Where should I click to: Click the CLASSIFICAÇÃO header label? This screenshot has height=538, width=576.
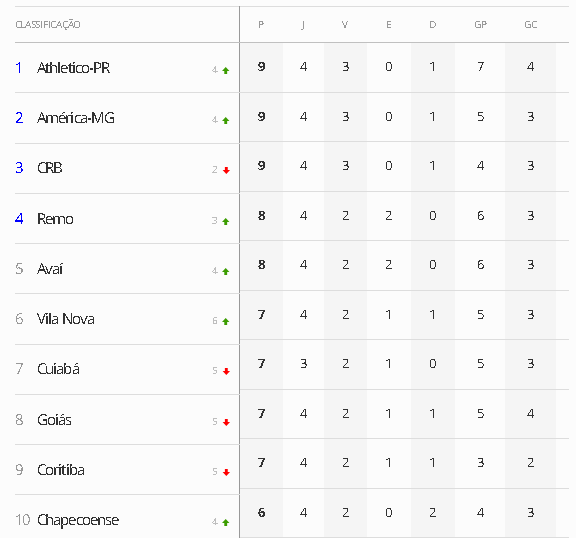coord(48,25)
